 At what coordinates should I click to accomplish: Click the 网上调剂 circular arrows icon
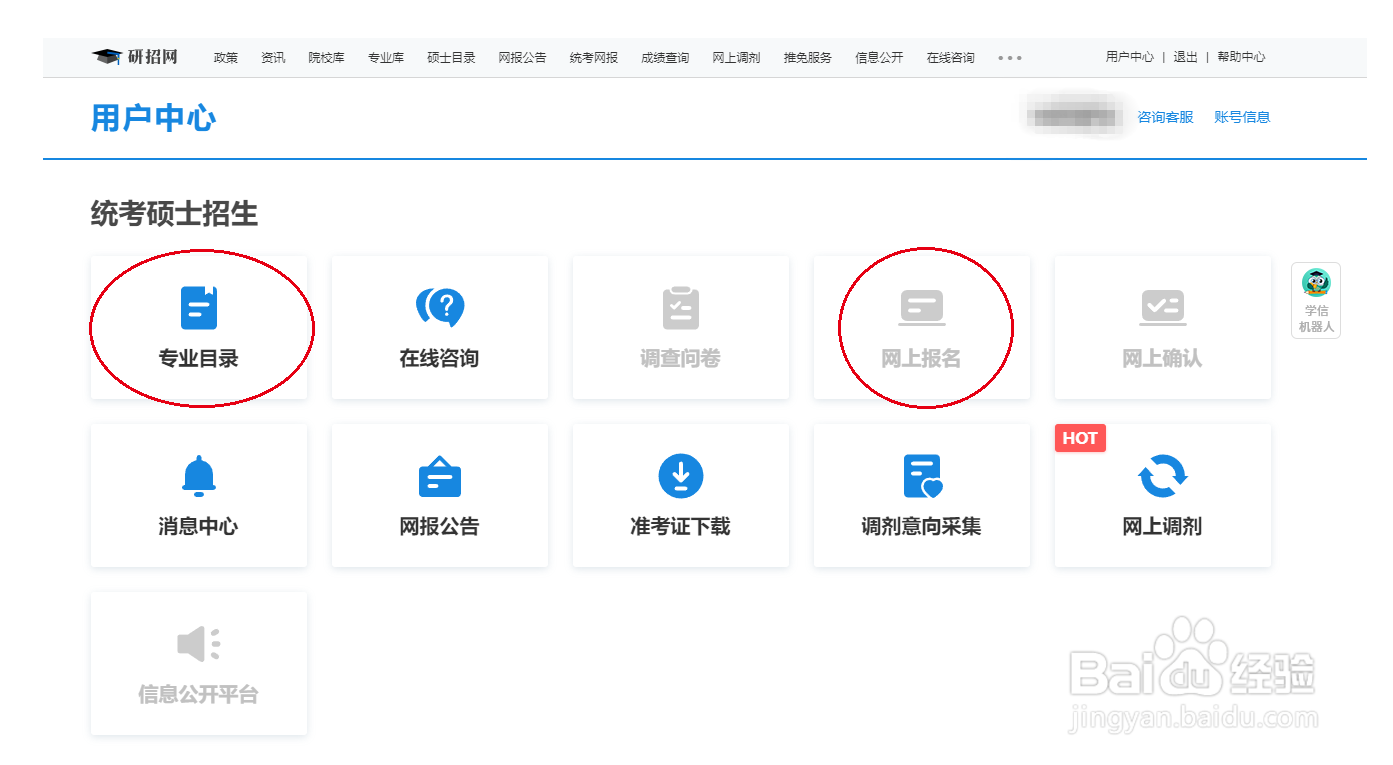click(x=1162, y=476)
